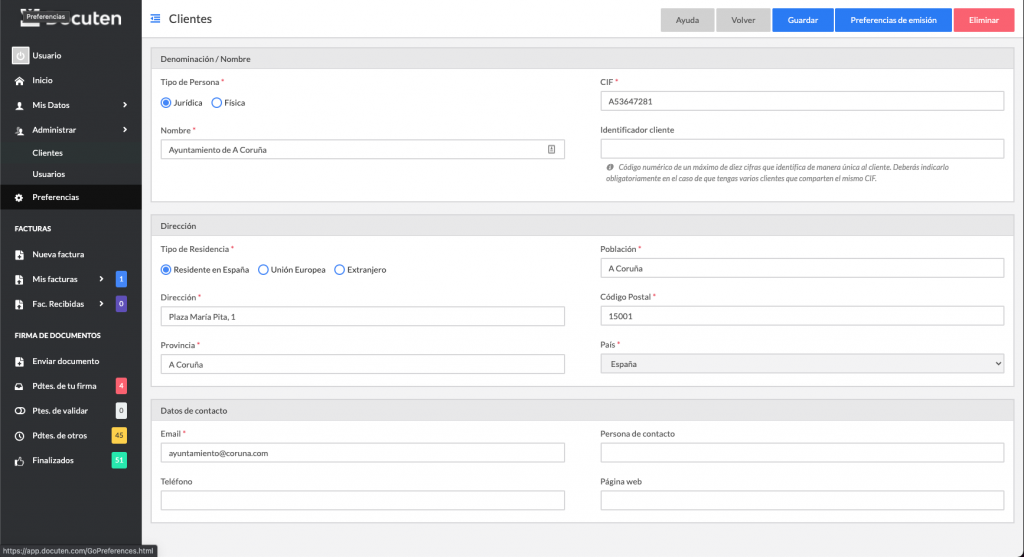Select the Jurídica radio button
The width and height of the screenshot is (1024, 557).
[x=166, y=103]
